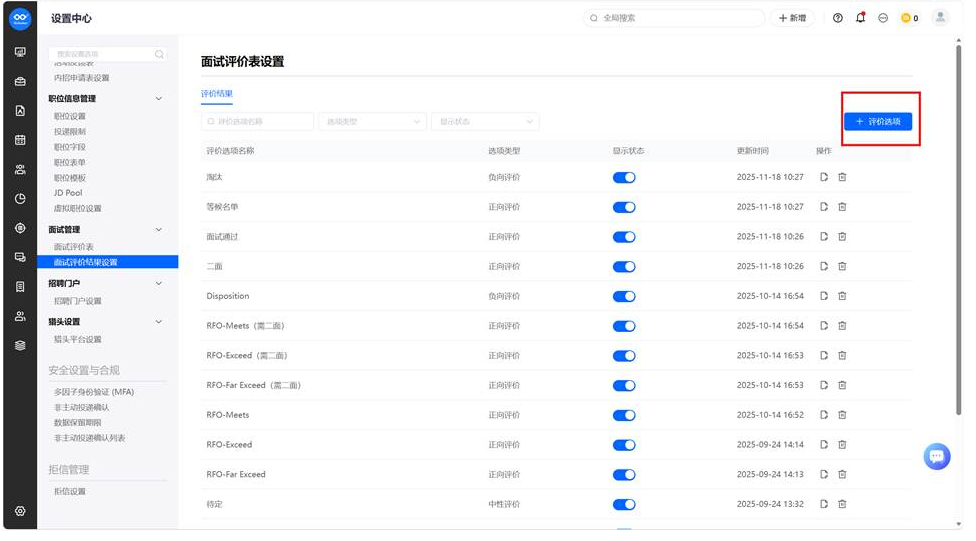976x541 pixels.
Task: Collapse the 面试管理 section
Action: [x=158, y=230]
